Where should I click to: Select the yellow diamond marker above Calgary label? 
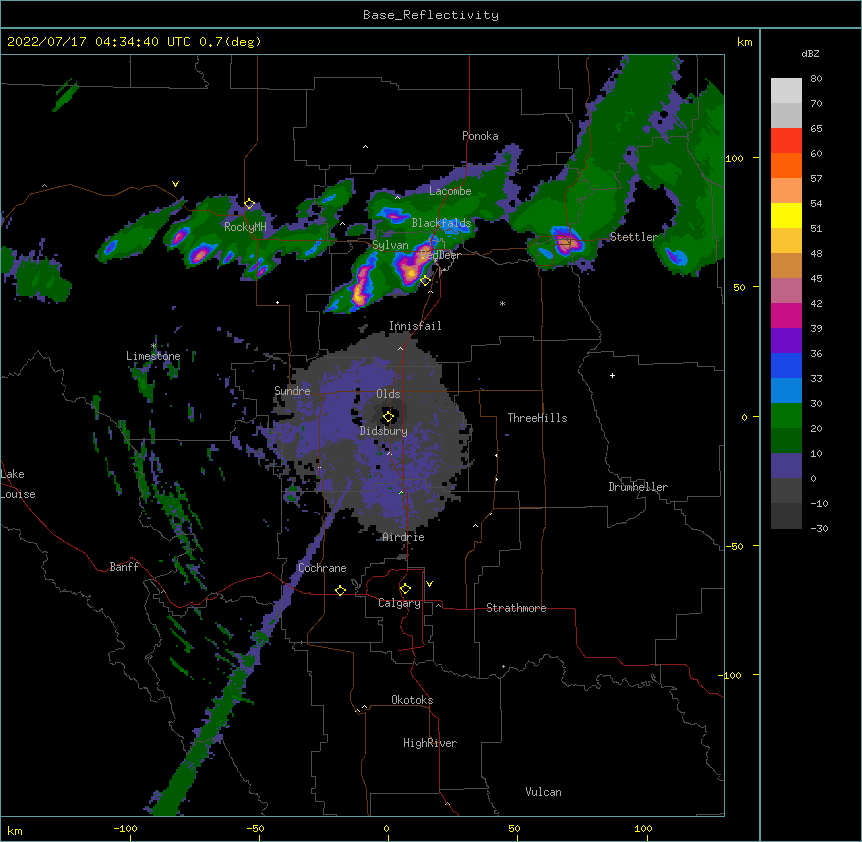click(x=405, y=589)
